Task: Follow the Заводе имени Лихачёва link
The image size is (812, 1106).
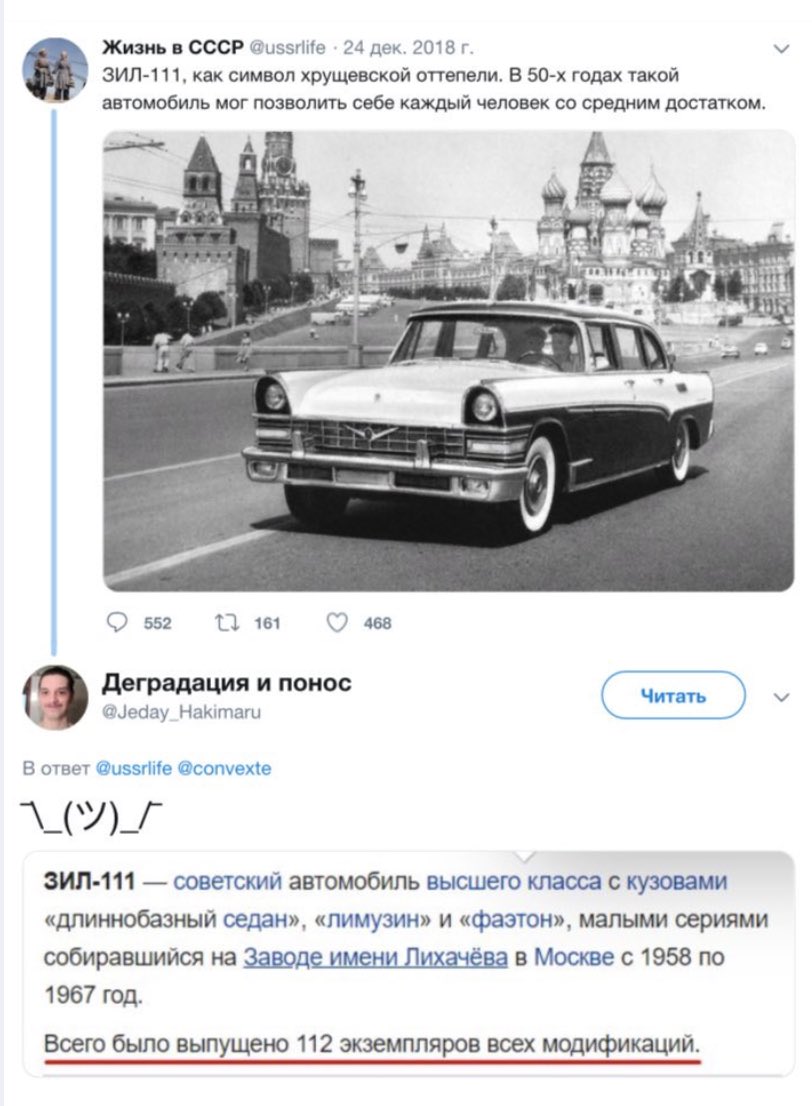Action: point(372,956)
